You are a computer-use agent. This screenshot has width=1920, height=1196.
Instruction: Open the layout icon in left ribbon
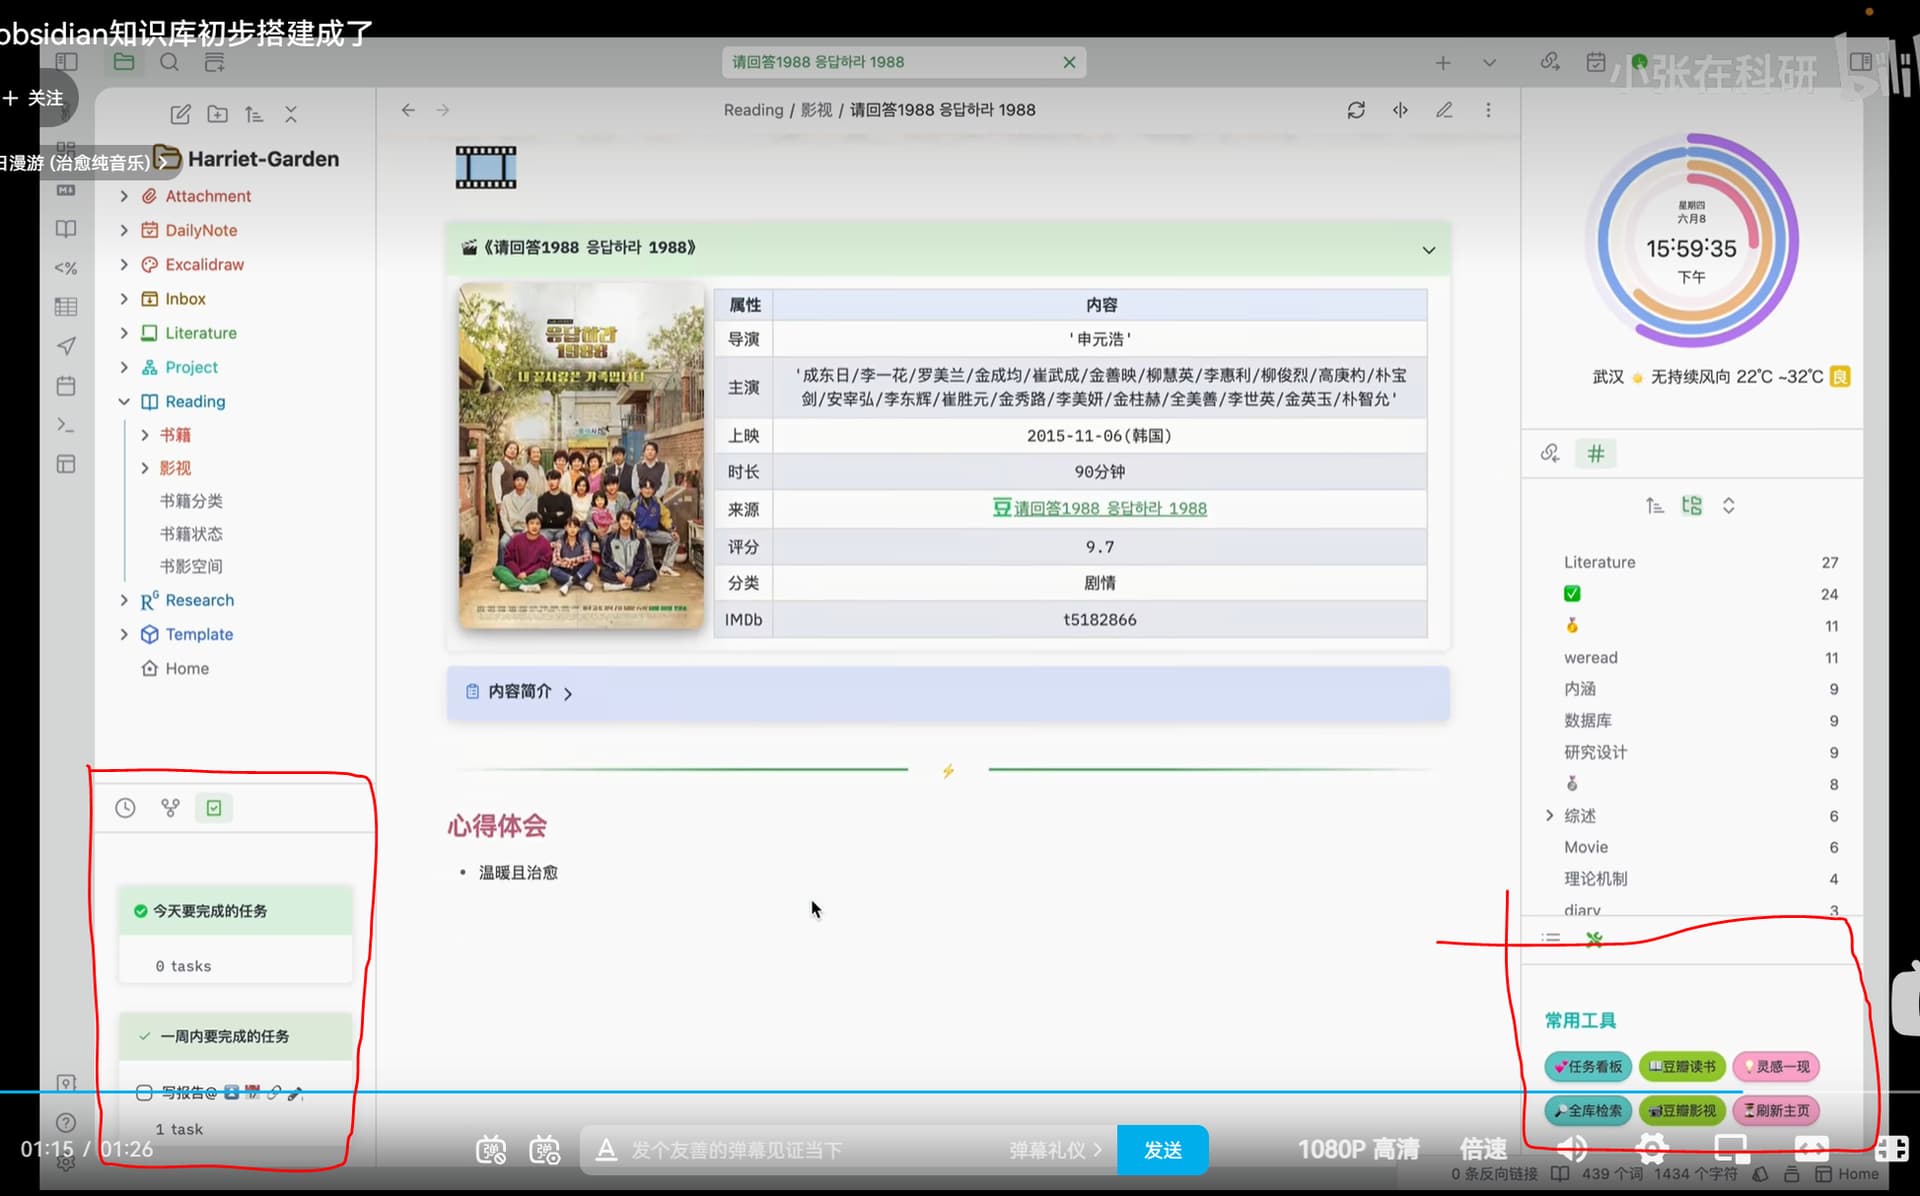pyautogui.click(x=66, y=464)
